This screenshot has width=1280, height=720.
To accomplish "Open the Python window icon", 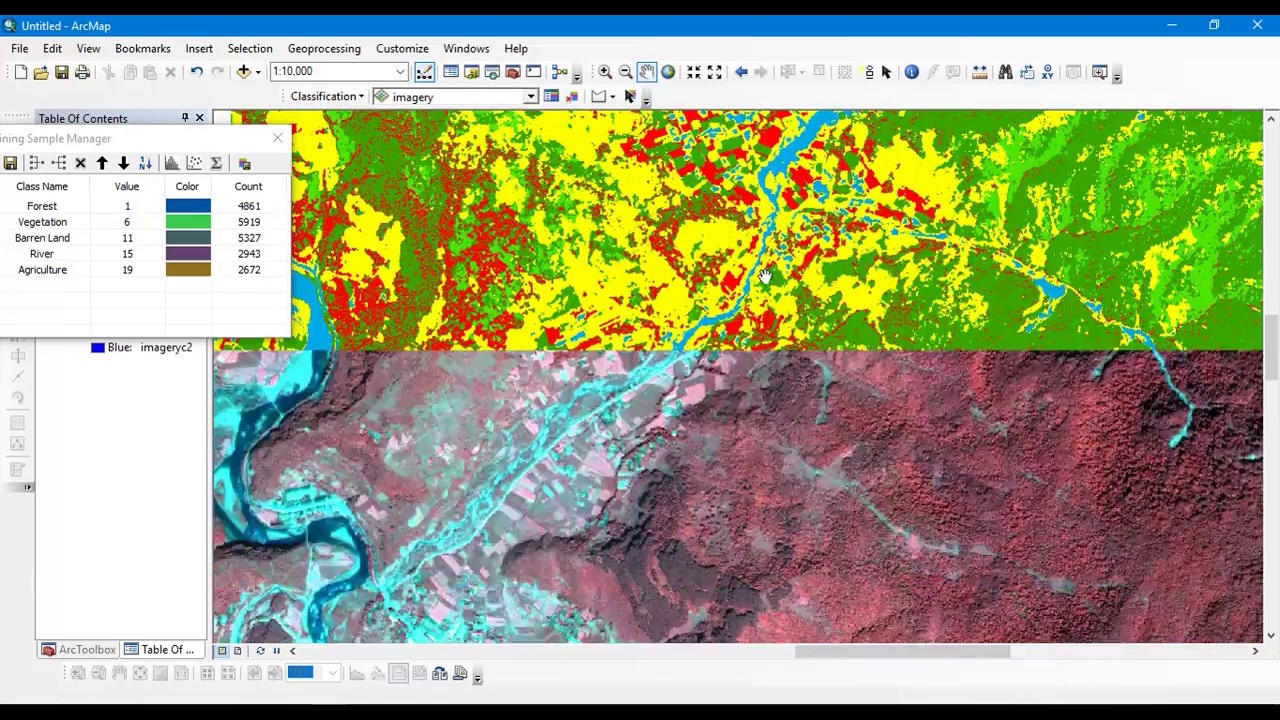I will [533, 72].
